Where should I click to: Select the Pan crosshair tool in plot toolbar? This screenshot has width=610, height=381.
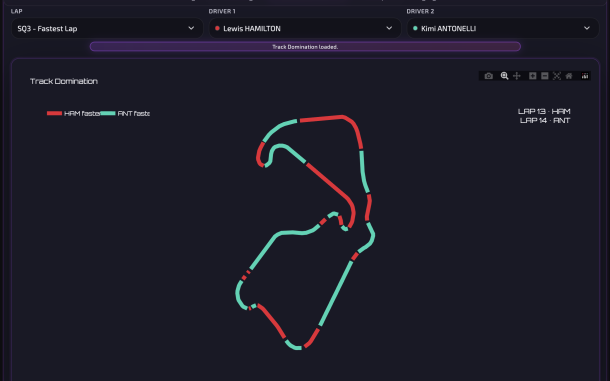pos(517,76)
